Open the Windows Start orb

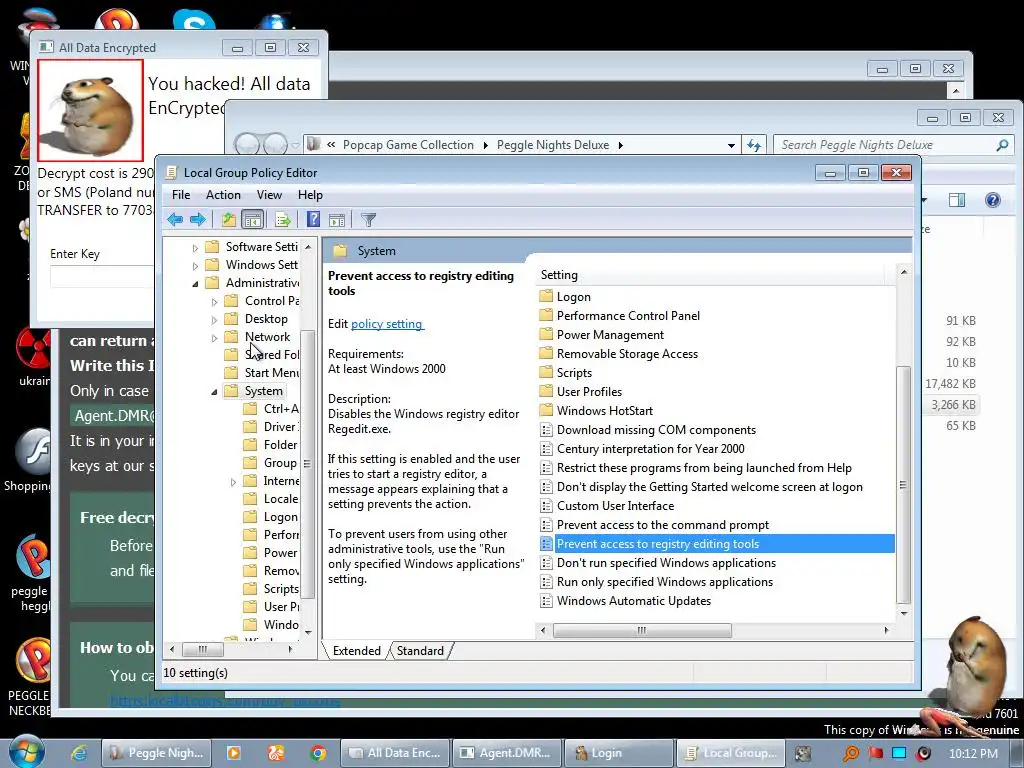click(x=27, y=752)
